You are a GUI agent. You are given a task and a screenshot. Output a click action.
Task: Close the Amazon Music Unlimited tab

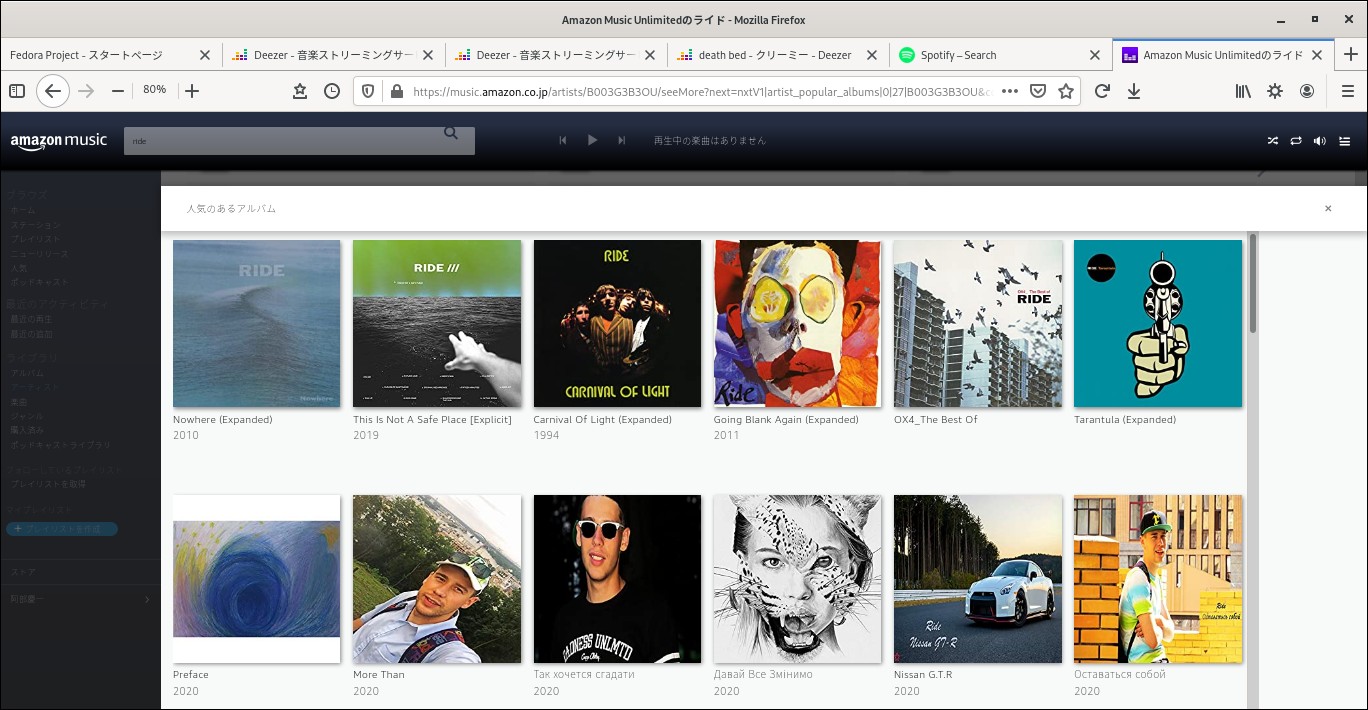[x=1317, y=55]
